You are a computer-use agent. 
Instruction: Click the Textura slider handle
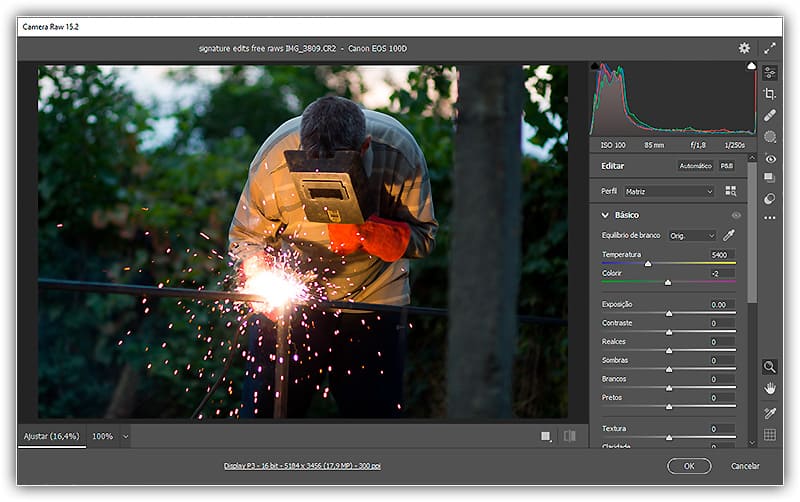[669, 438]
